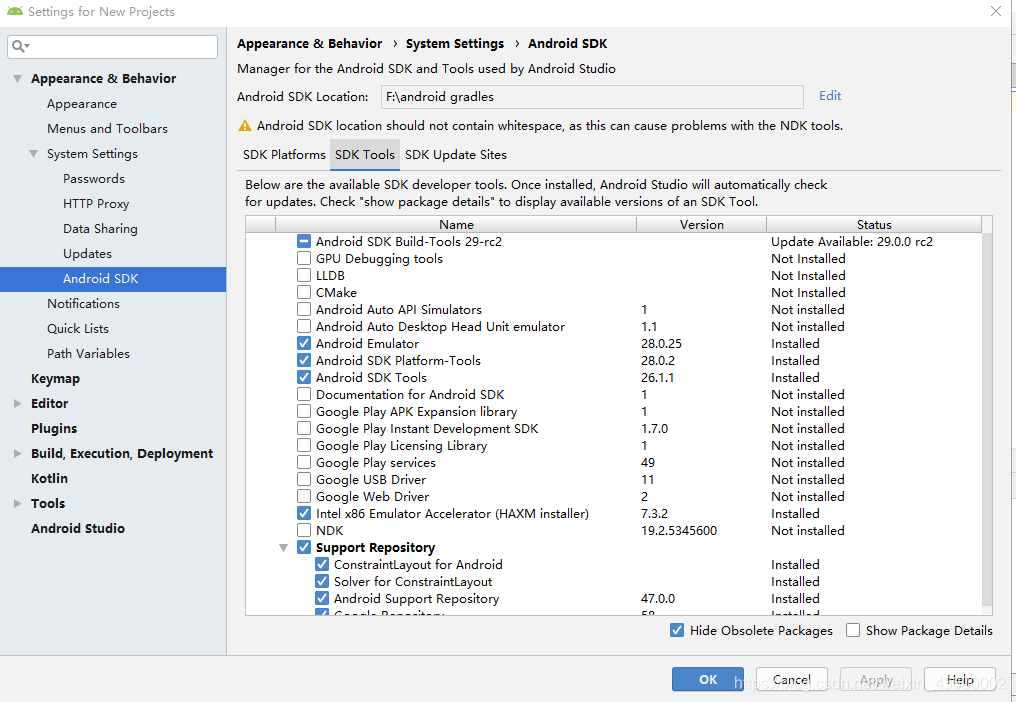Collapse Support Repository disclosure triangle
1016x702 pixels.
point(283,548)
